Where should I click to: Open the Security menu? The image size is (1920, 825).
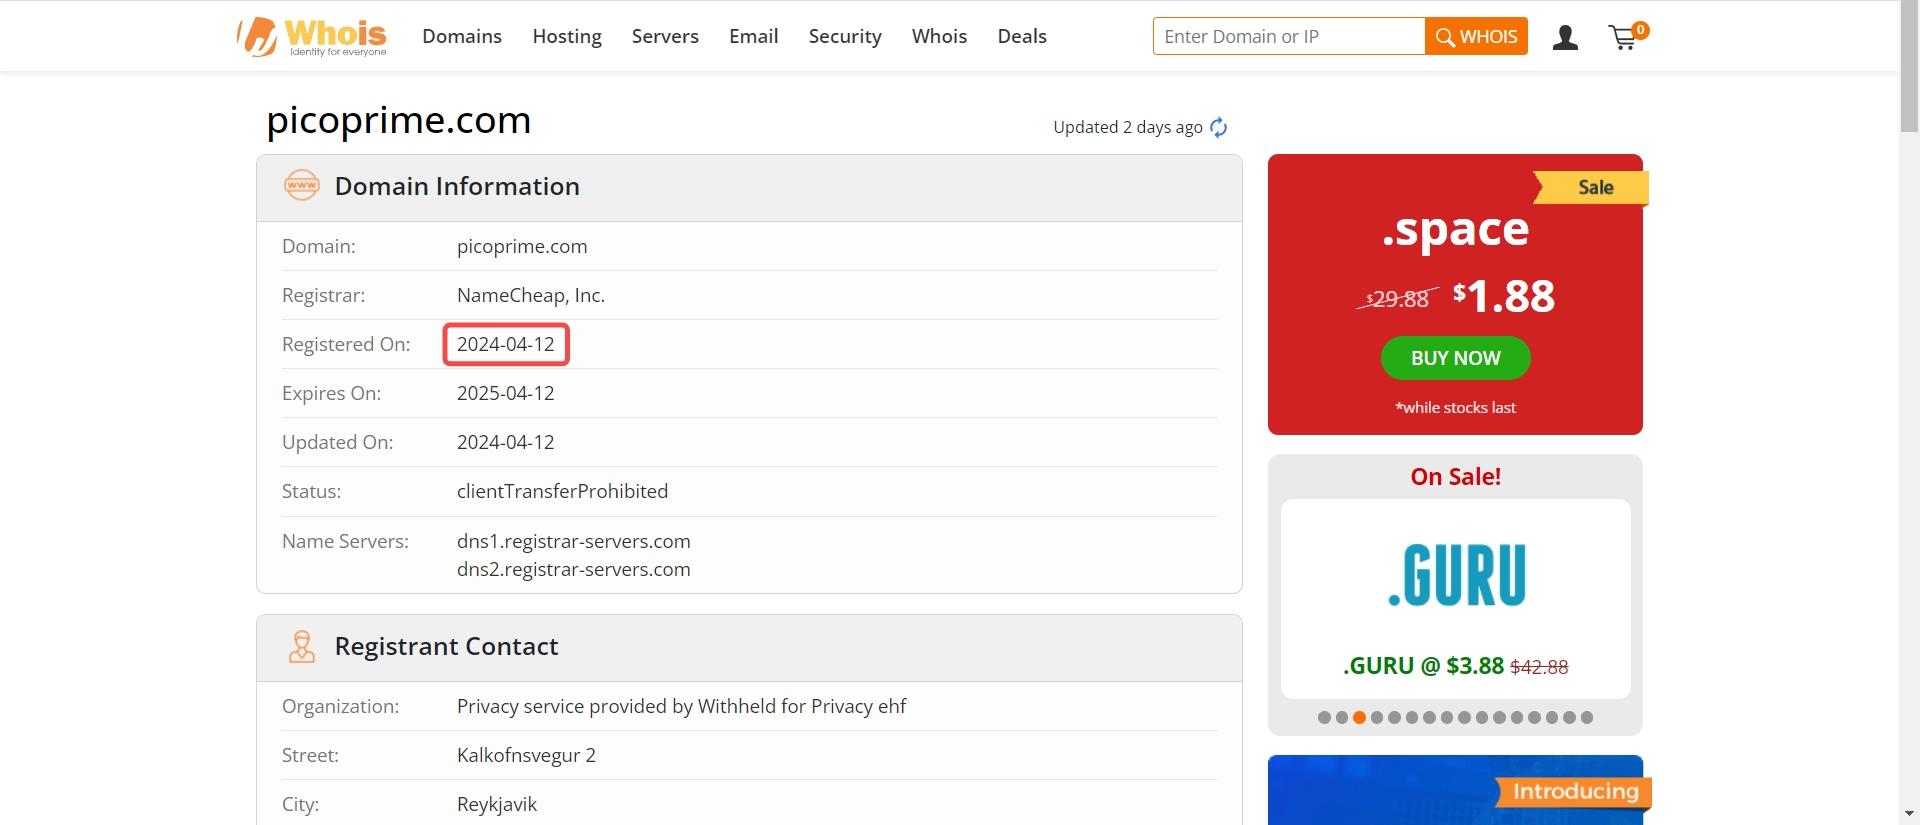pos(845,36)
